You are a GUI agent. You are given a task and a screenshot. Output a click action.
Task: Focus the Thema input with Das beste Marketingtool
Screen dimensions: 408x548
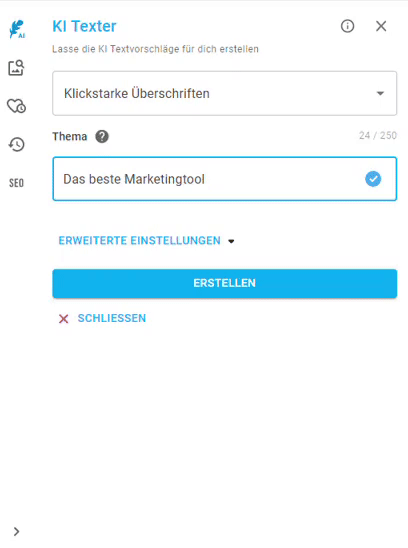pos(224,179)
